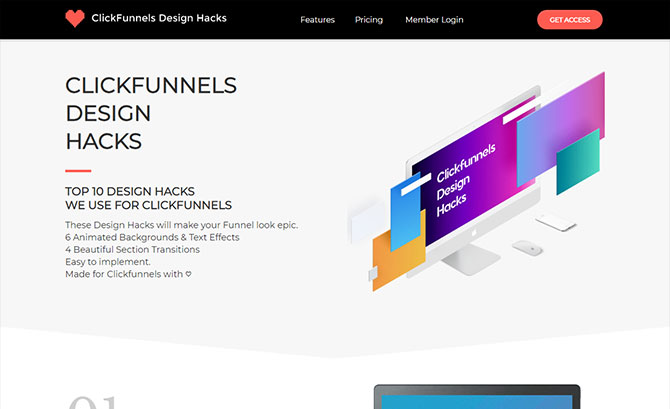Open the Features nav link
This screenshot has width=670, height=409.
317,20
